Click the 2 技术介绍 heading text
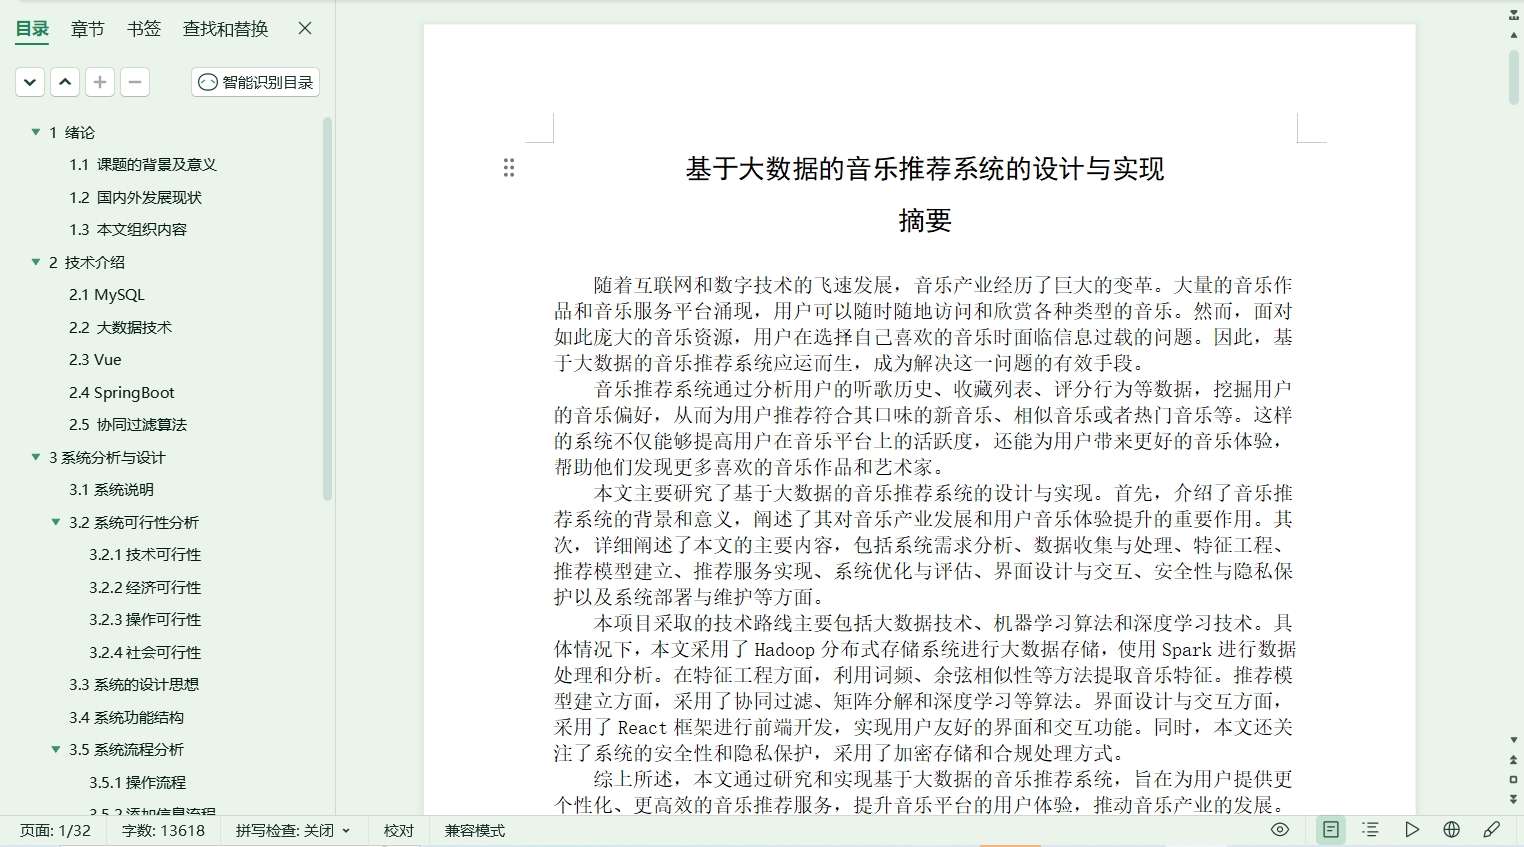Screen dimensions: 1524x847 87,262
